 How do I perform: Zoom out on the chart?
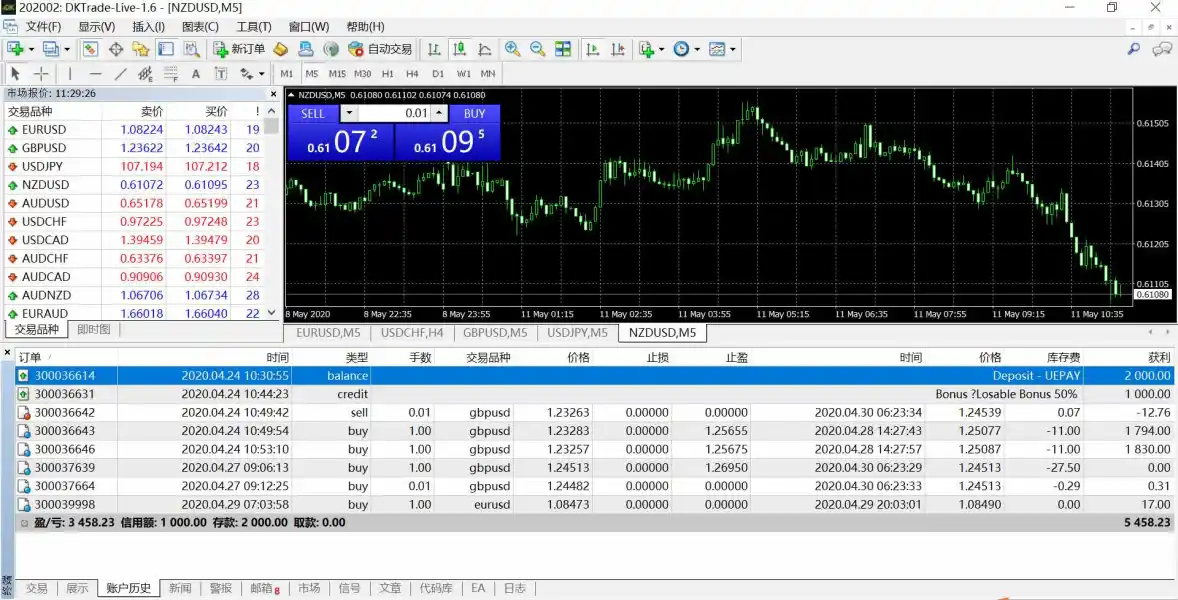point(537,49)
